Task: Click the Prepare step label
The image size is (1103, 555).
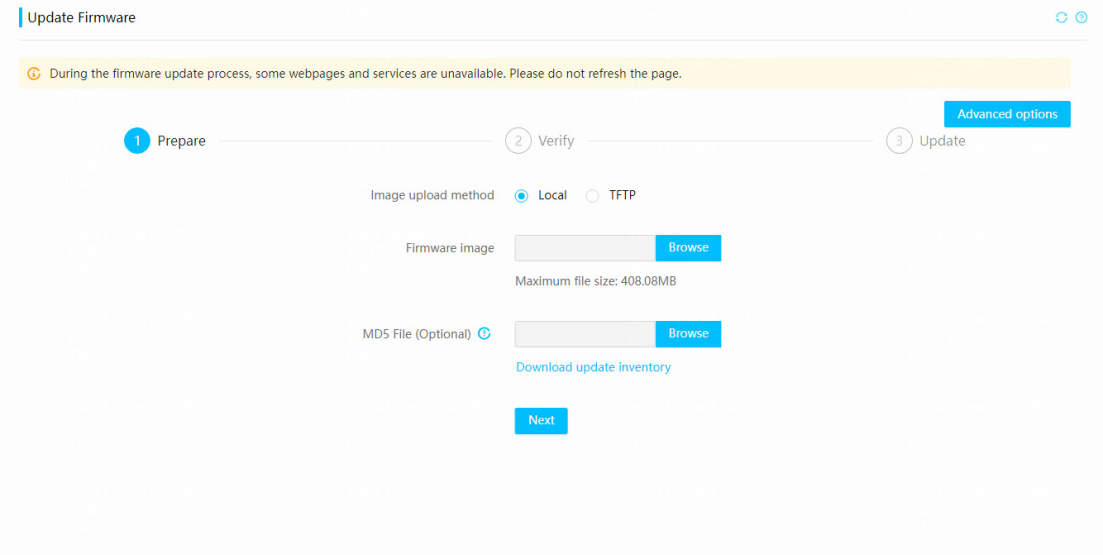Action: (x=181, y=141)
